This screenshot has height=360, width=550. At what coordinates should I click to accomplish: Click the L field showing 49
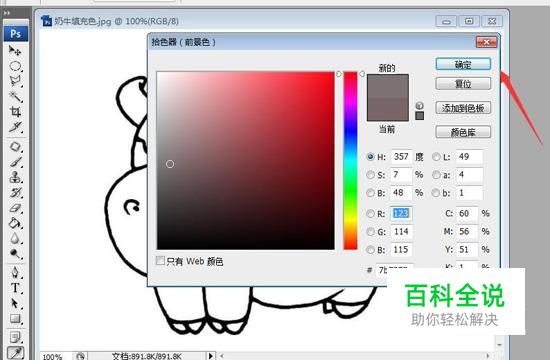pos(469,156)
